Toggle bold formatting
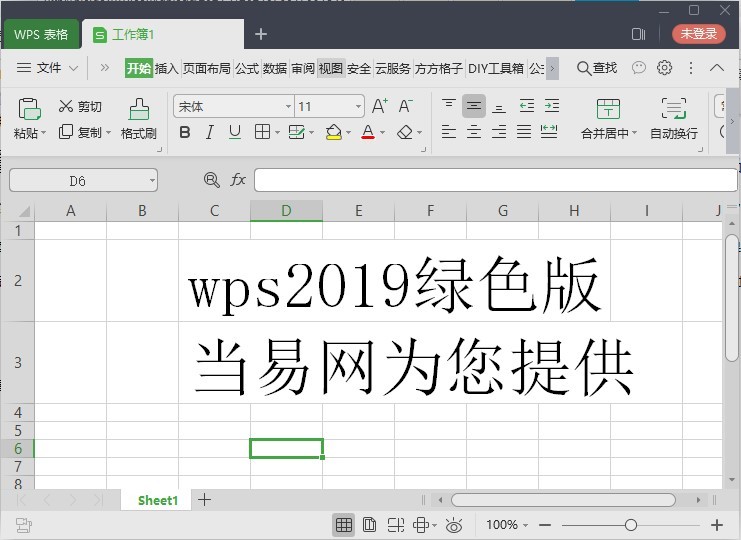 pyautogui.click(x=184, y=132)
